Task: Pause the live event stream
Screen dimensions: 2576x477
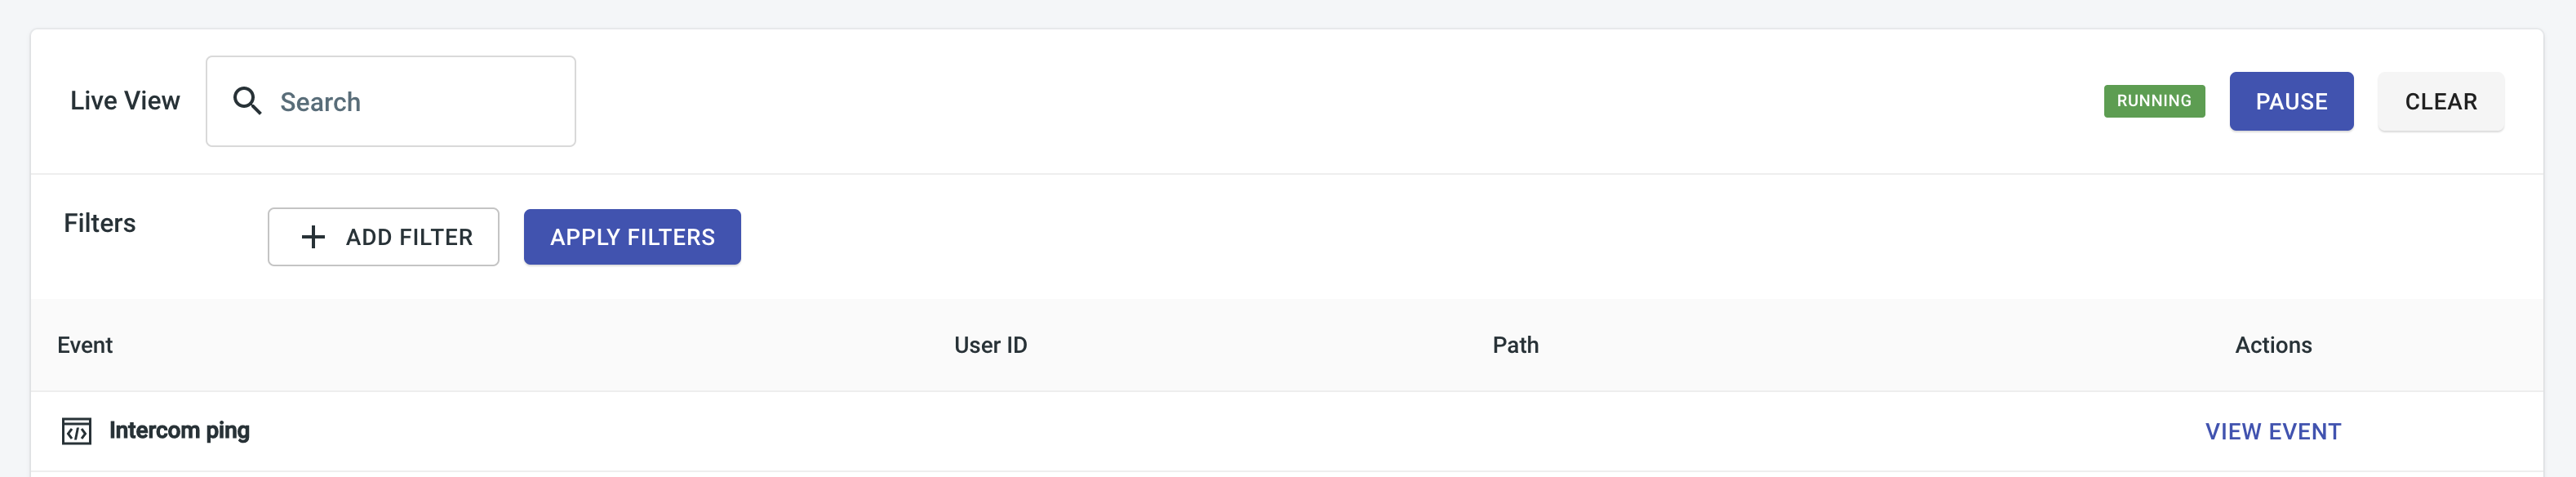Action: (x=2291, y=101)
